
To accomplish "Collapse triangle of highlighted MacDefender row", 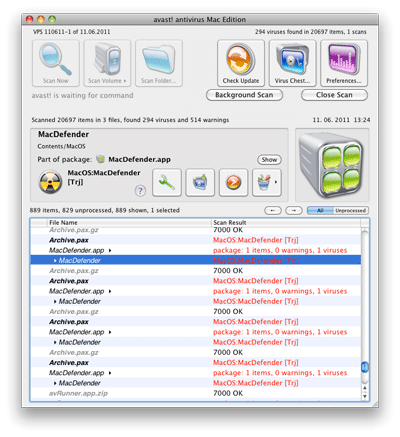I will [x=55, y=261].
